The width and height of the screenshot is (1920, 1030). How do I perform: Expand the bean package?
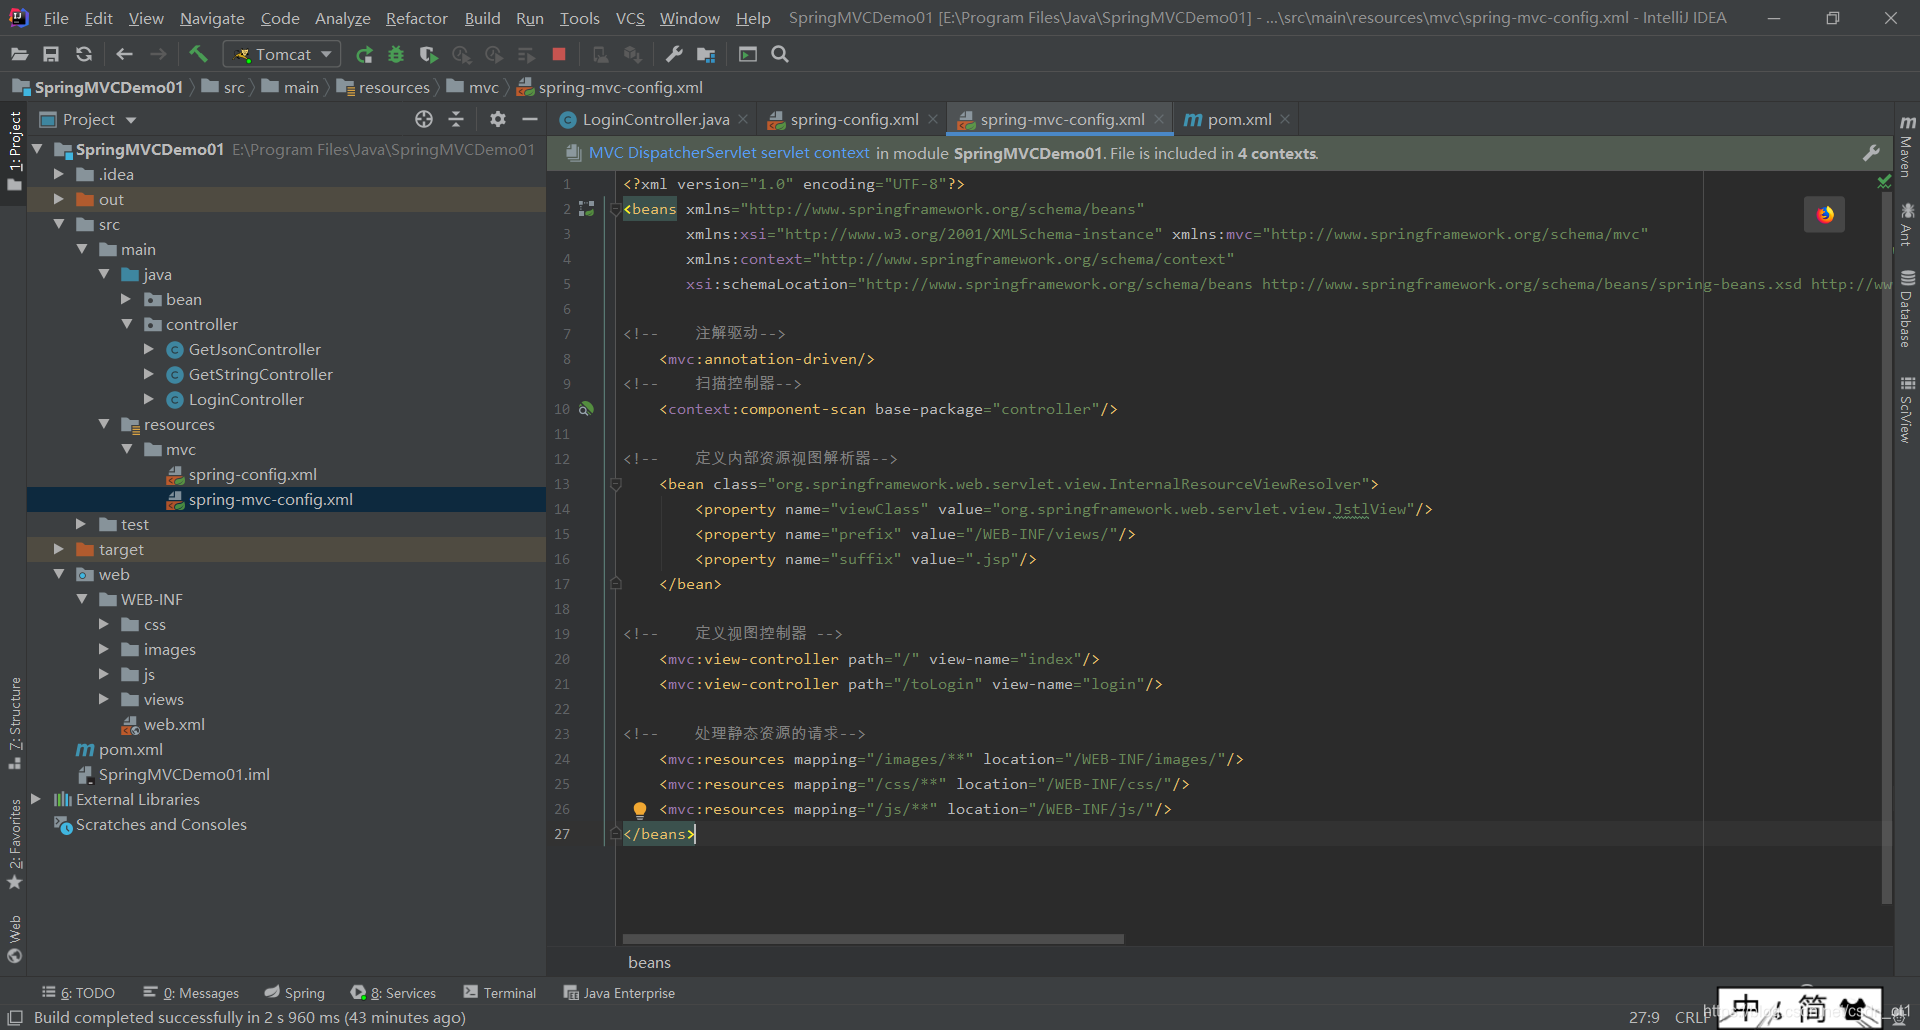click(x=126, y=299)
